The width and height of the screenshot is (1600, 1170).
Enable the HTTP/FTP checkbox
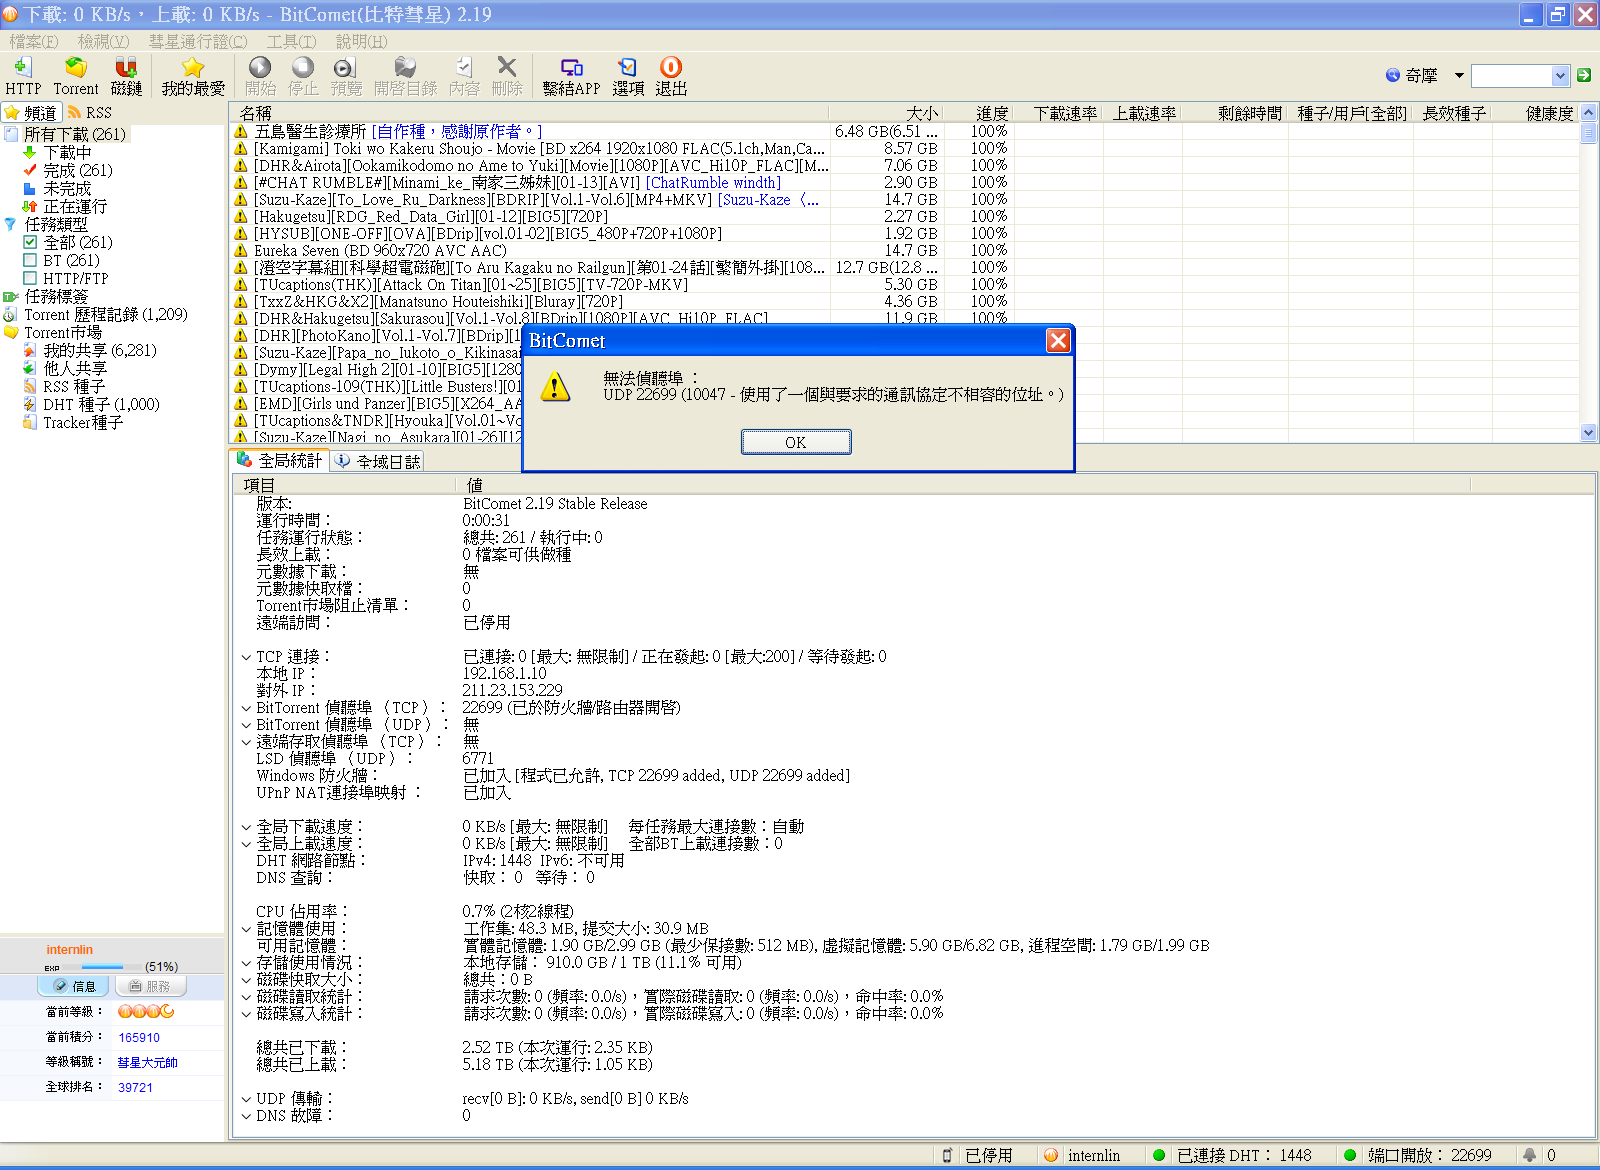[30, 278]
